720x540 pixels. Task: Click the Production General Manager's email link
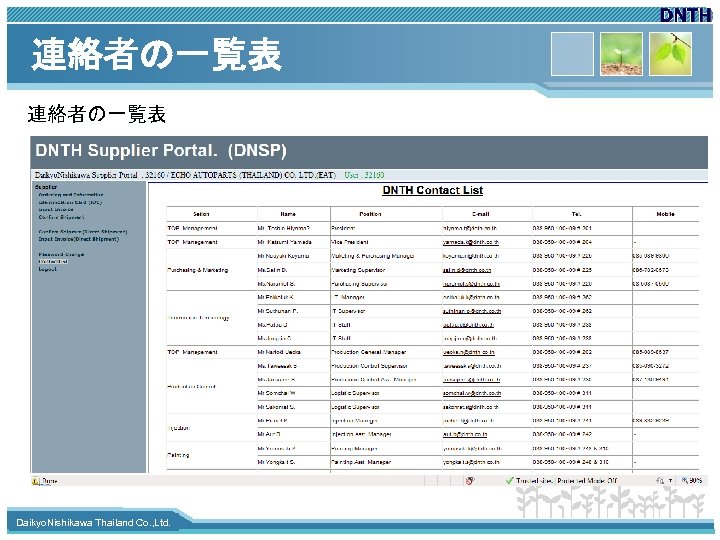coord(469,352)
